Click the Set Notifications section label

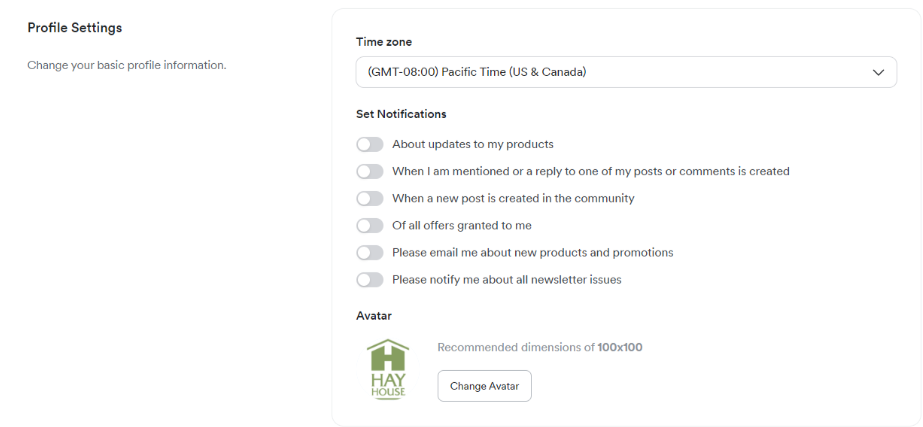tap(401, 114)
